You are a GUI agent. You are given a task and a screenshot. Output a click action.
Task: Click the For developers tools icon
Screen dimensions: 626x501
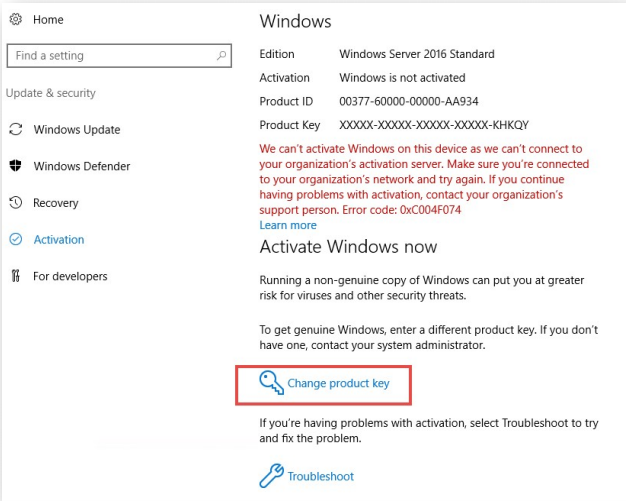pyautogui.click(x=16, y=276)
